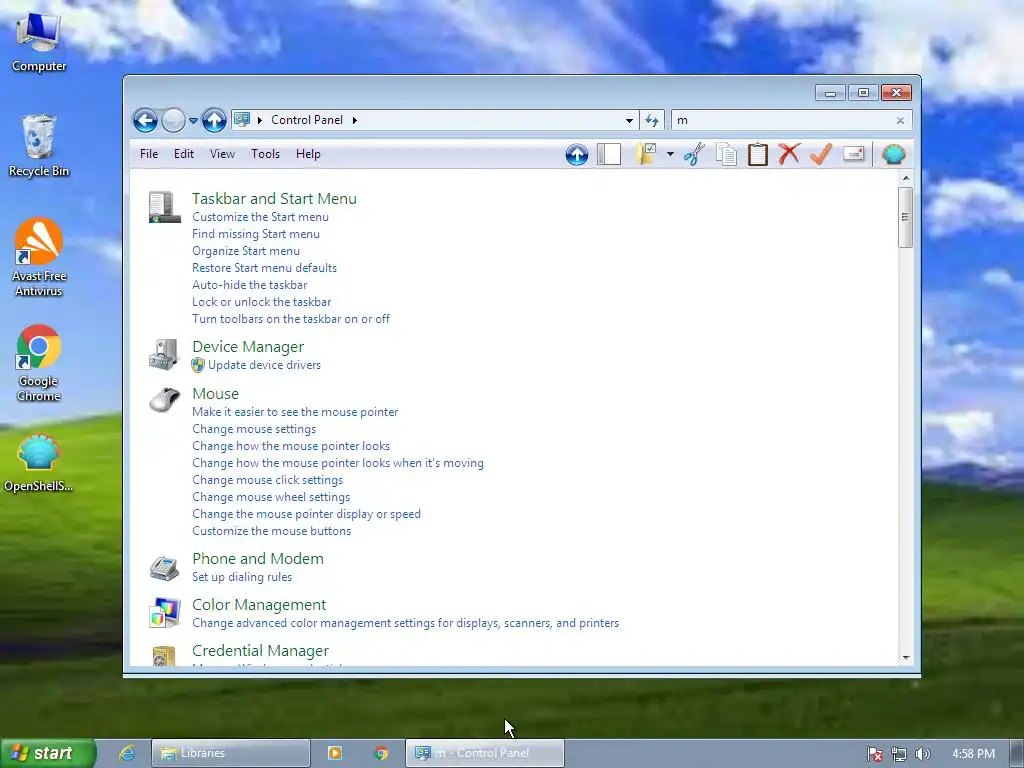Open the Edit menu

pos(184,154)
